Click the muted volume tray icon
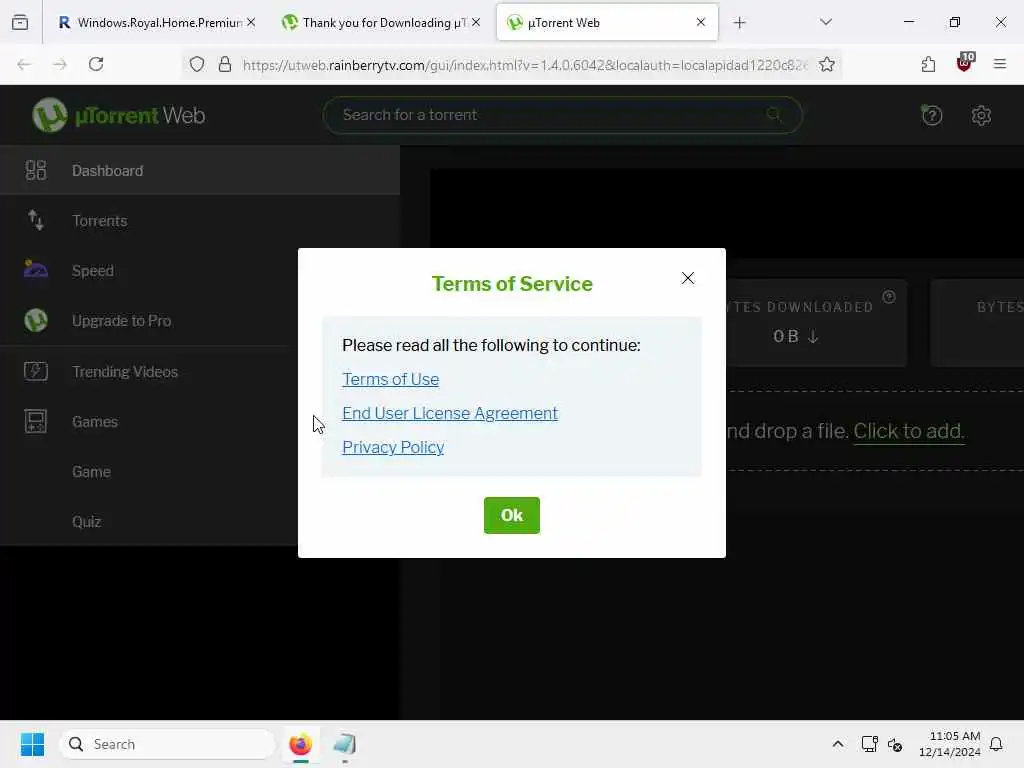The image size is (1024, 768). (x=895, y=744)
